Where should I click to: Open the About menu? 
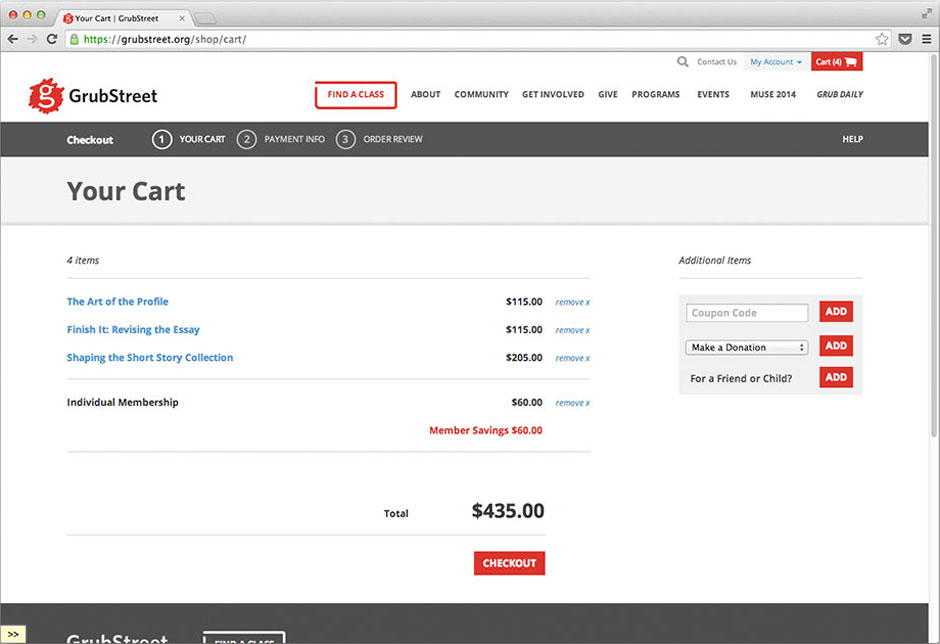pos(426,95)
